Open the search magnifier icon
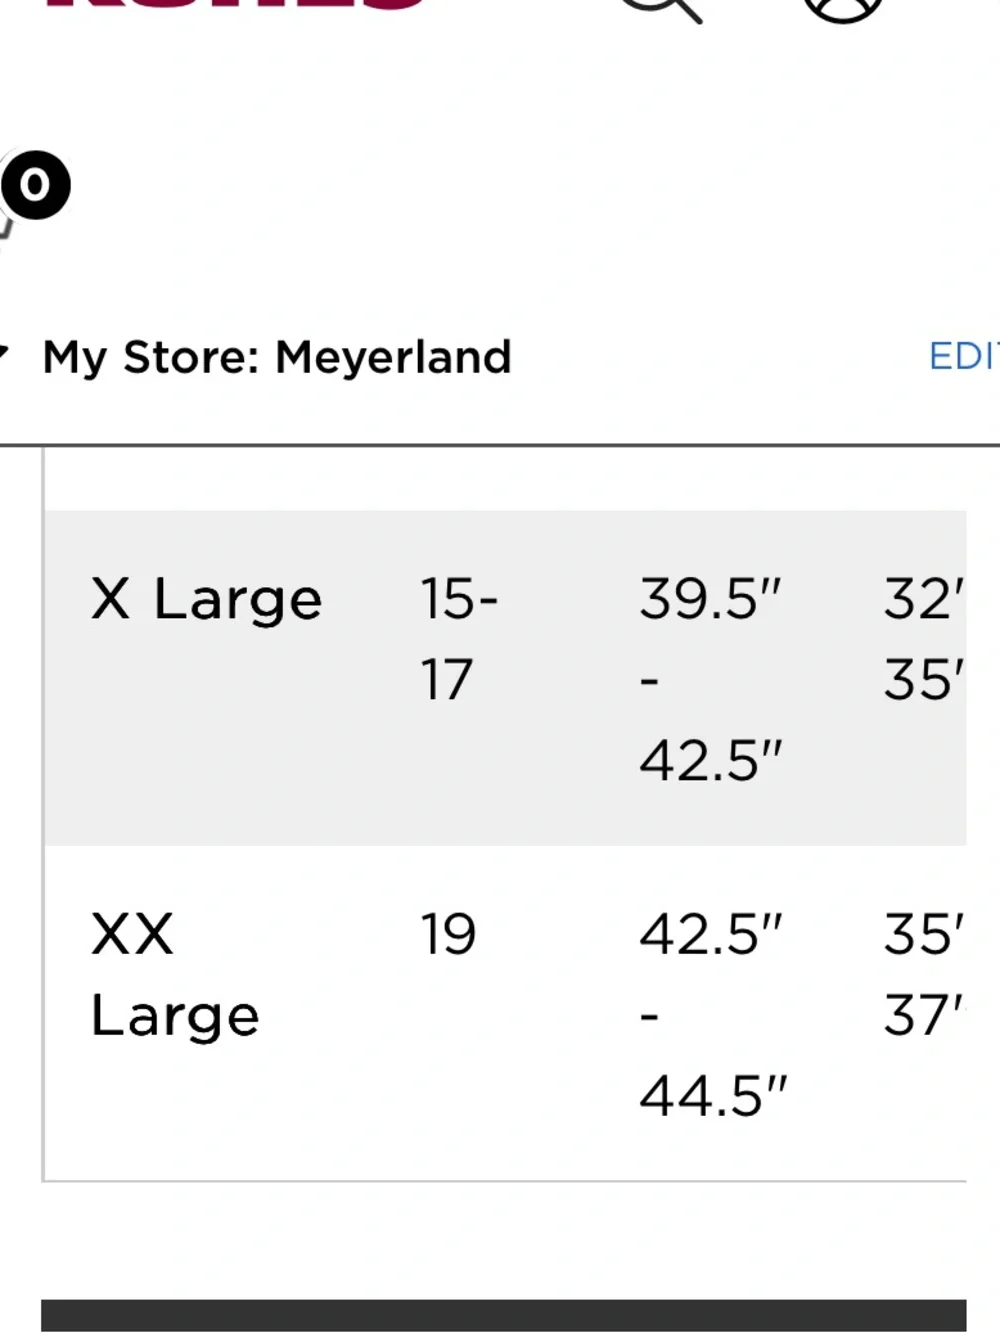 (x=662, y=8)
